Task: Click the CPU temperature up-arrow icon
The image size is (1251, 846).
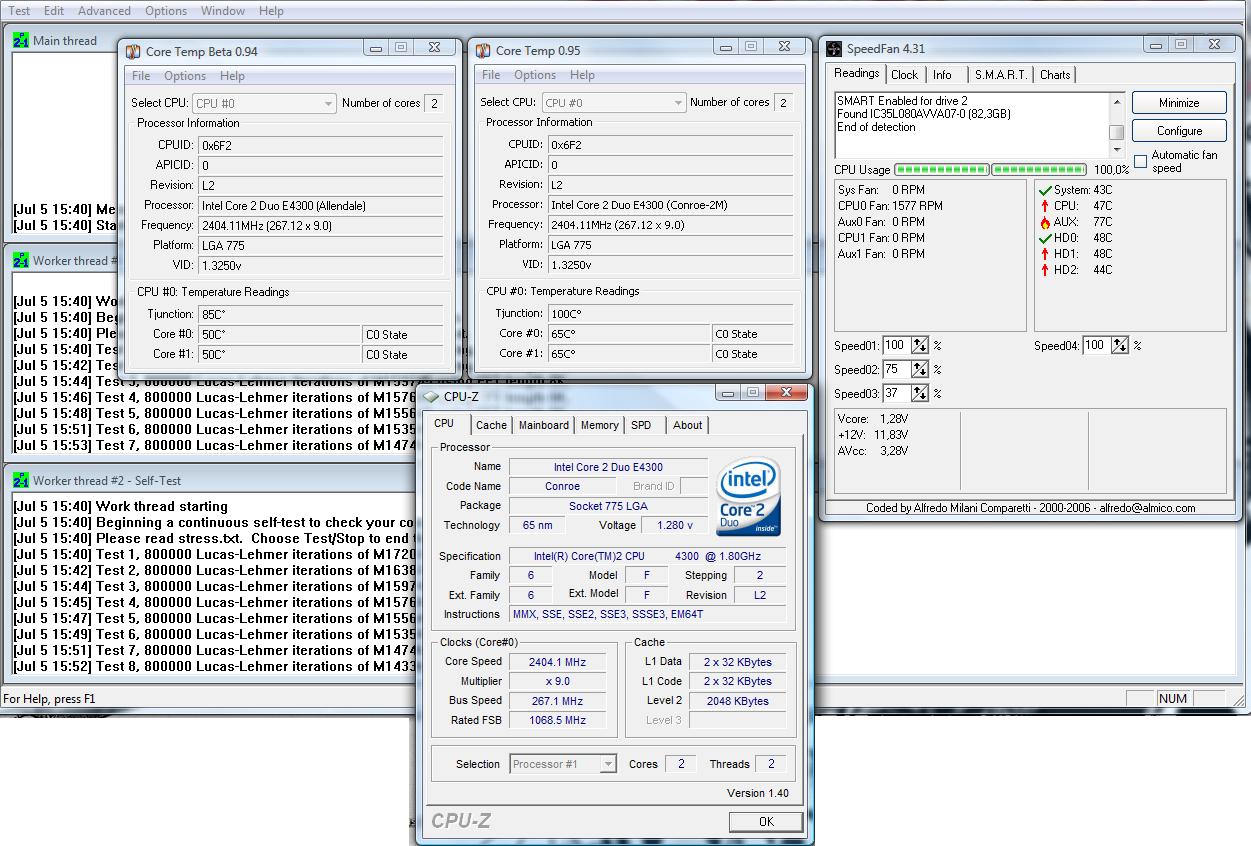Action: 1045,206
